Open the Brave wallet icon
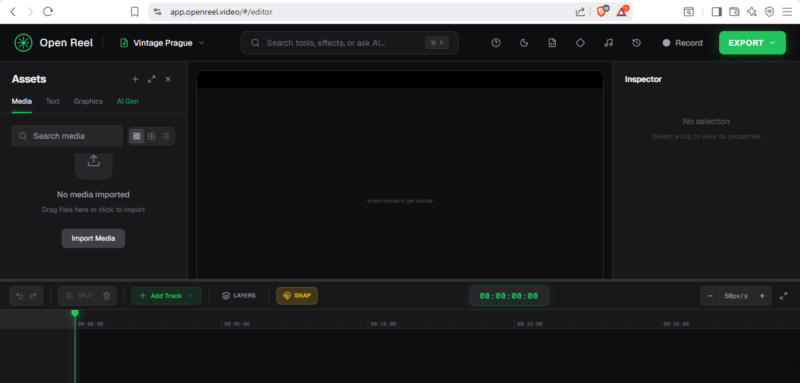 coord(734,12)
